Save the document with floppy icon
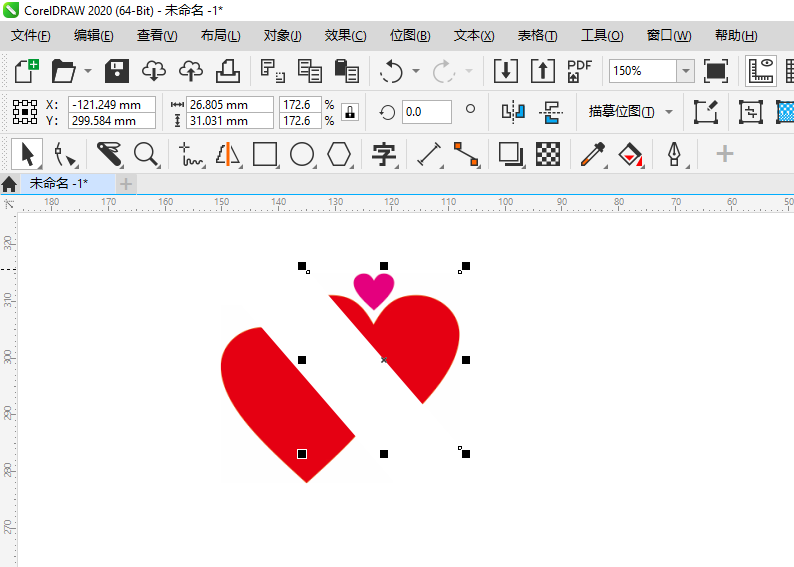This screenshot has width=794, height=567. click(117, 71)
